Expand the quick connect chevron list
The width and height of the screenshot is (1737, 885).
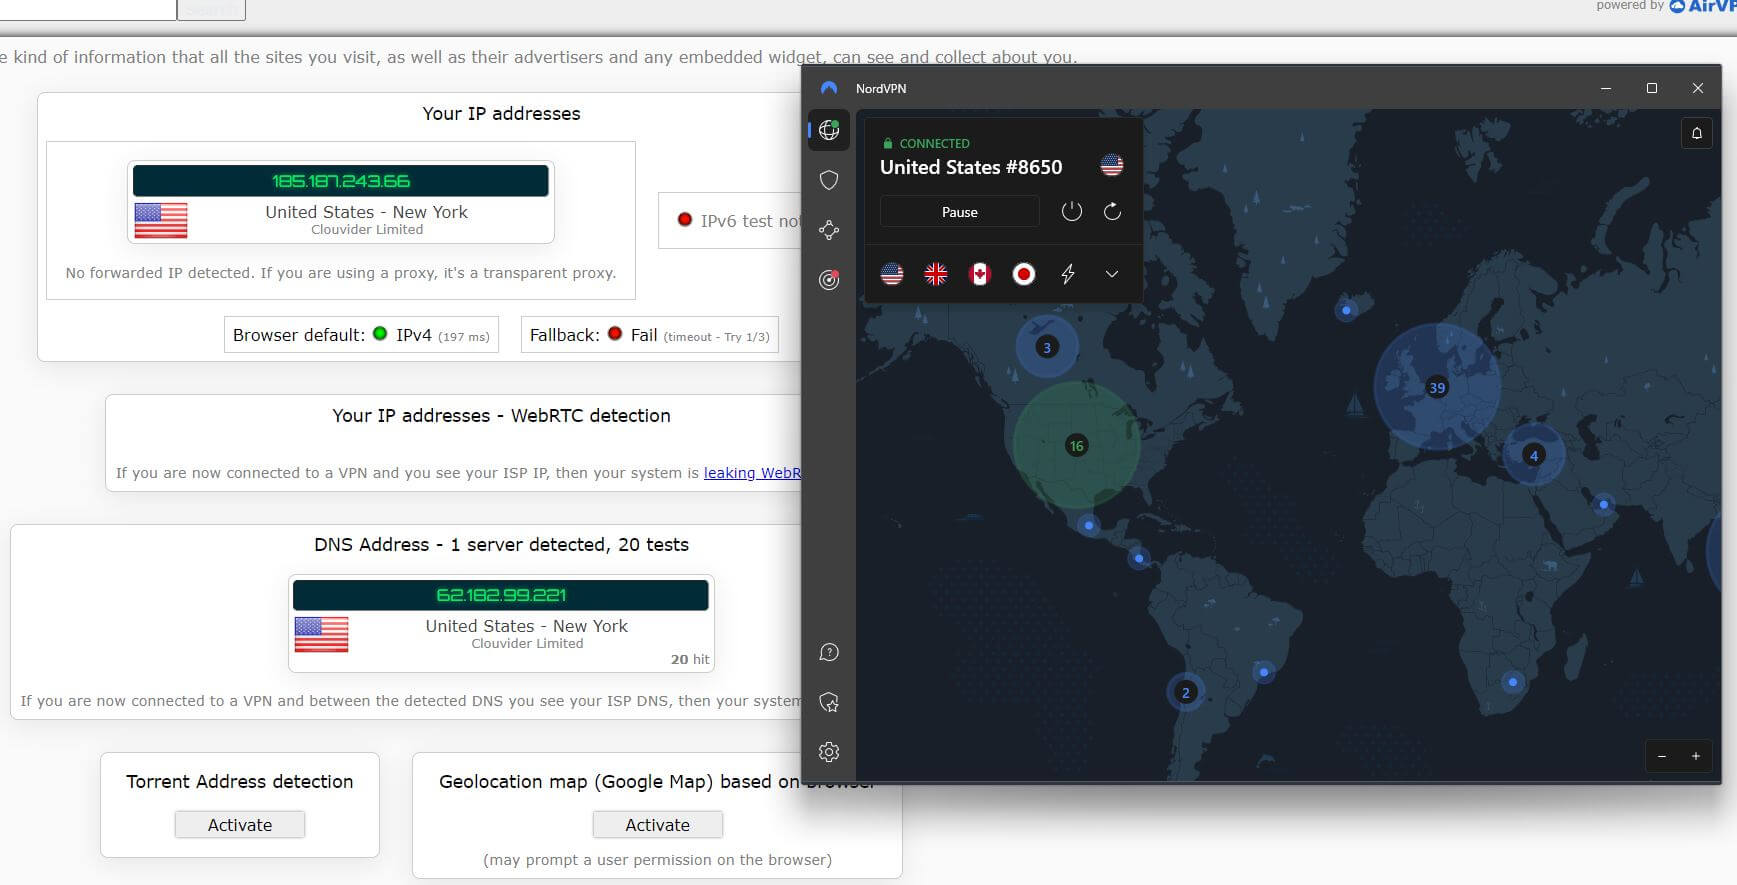(1111, 274)
